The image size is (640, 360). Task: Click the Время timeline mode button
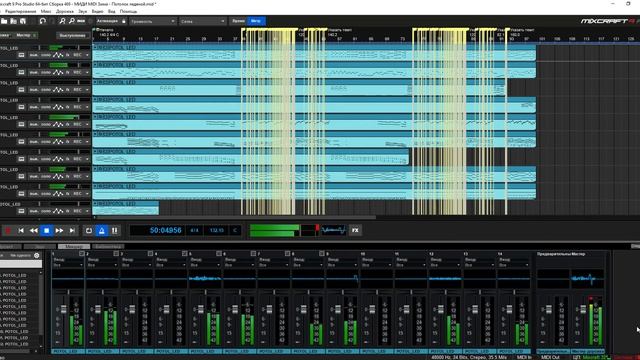point(238,21)
